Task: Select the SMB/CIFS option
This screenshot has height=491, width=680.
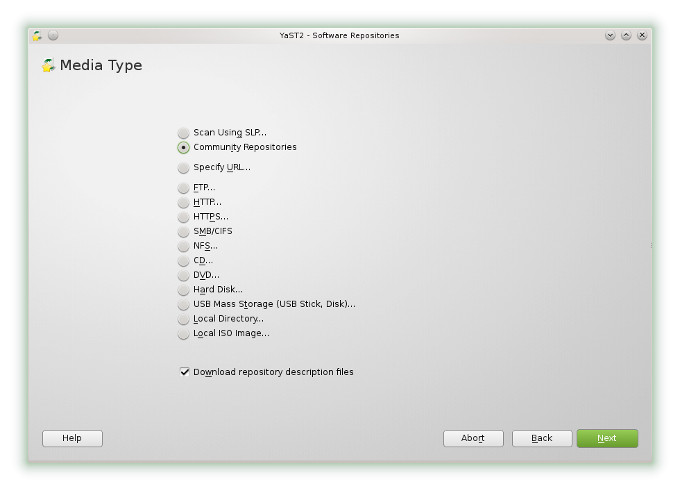Action: [183, 231]
